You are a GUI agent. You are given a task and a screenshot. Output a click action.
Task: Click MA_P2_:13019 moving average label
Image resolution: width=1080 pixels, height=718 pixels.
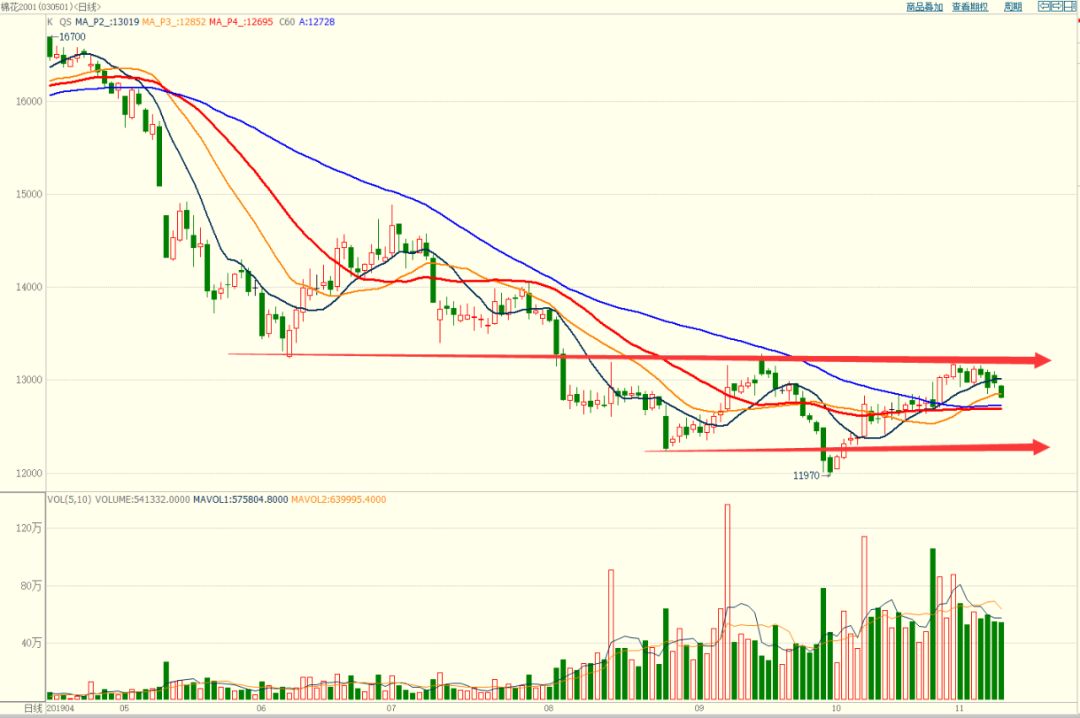coord(107,22)
